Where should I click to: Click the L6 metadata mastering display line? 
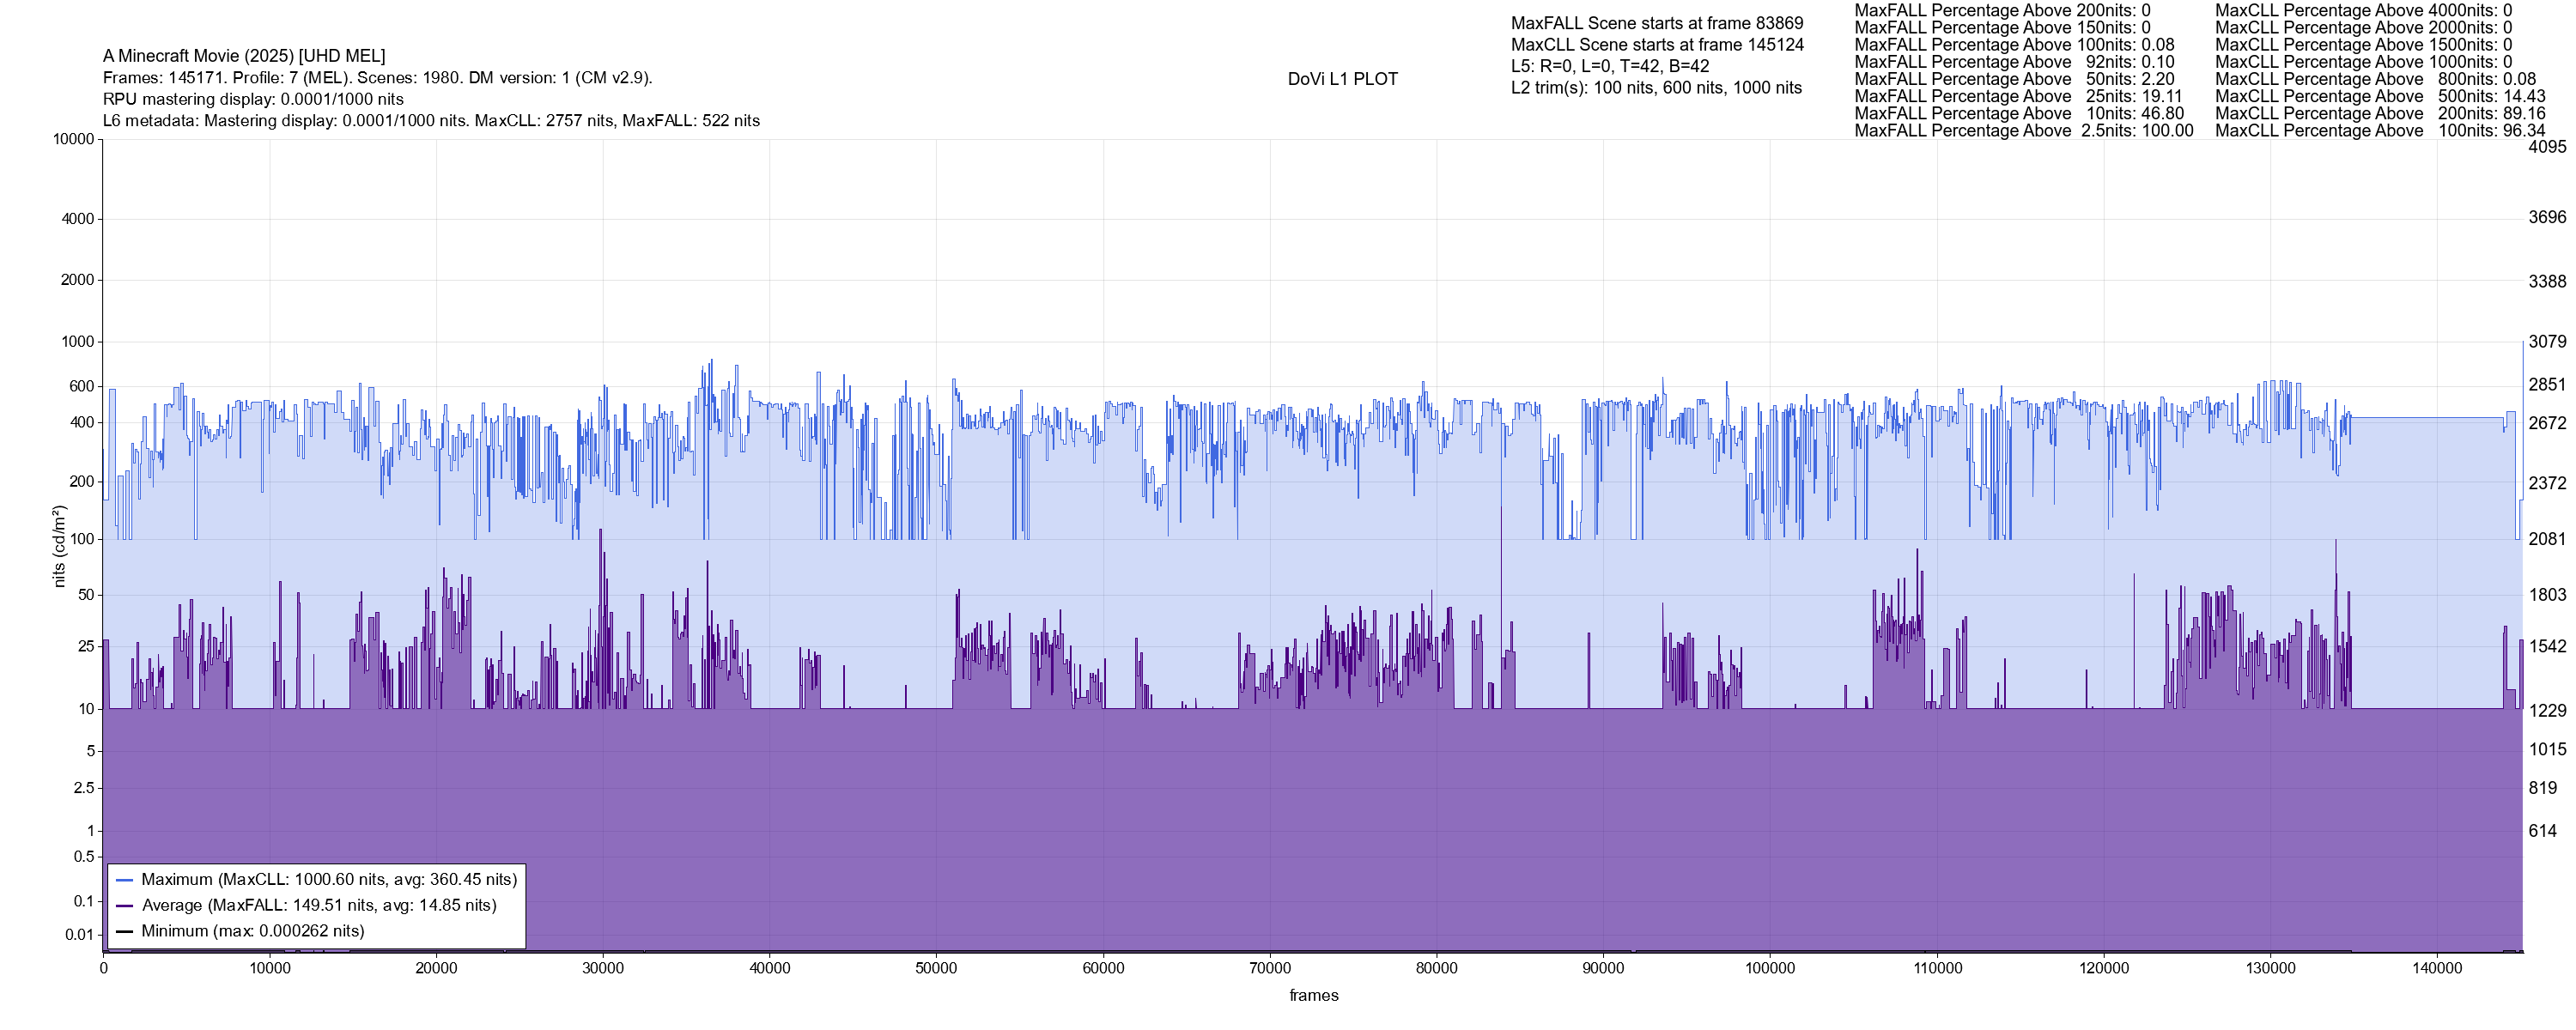coord(431,121)
